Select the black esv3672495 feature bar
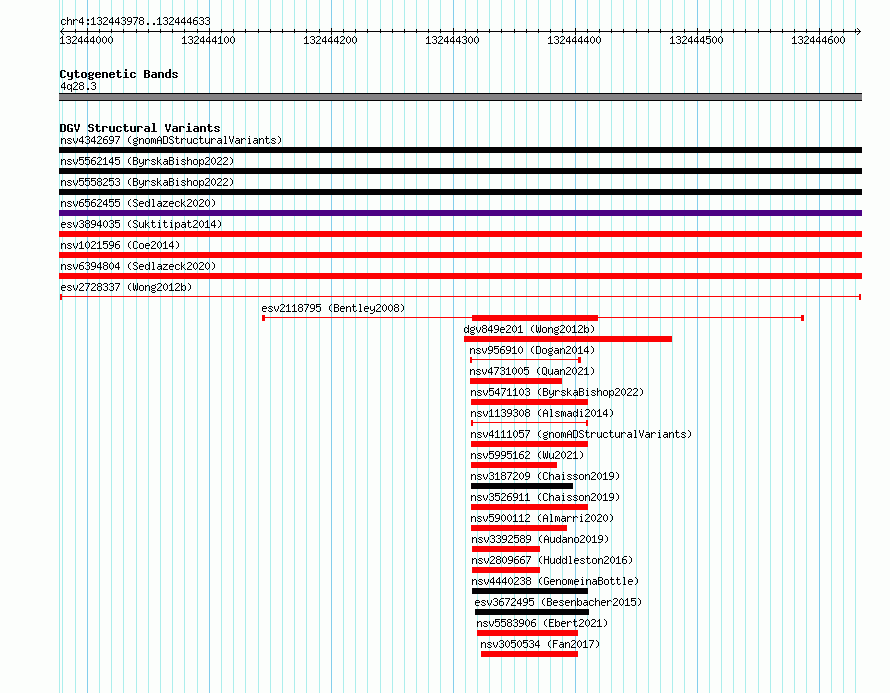Viewport: 890px width, 693px height. [532, 612]
